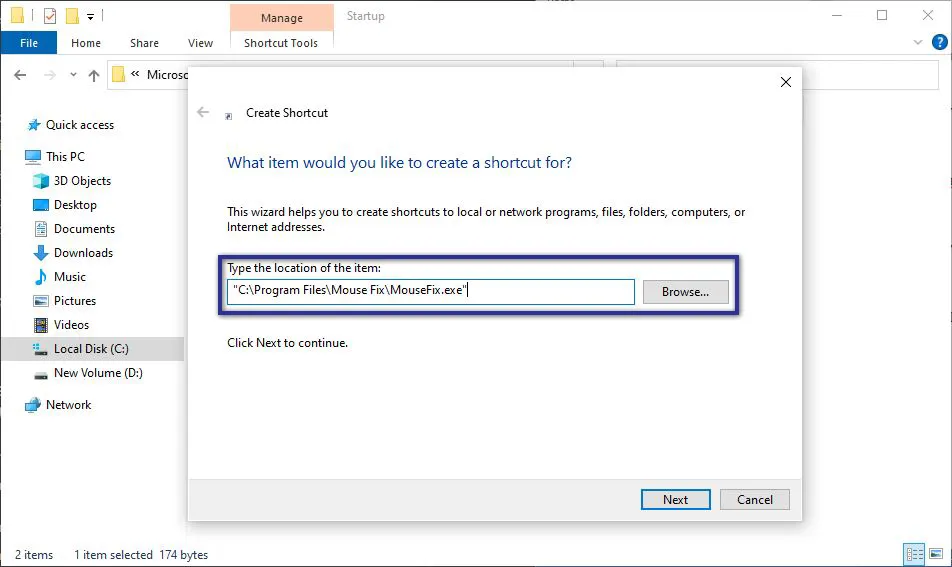Image resolution: width=952 pixels, height=567 pixels.
Task: Open Desktop in the sidebar
Action: coord(75,205)
